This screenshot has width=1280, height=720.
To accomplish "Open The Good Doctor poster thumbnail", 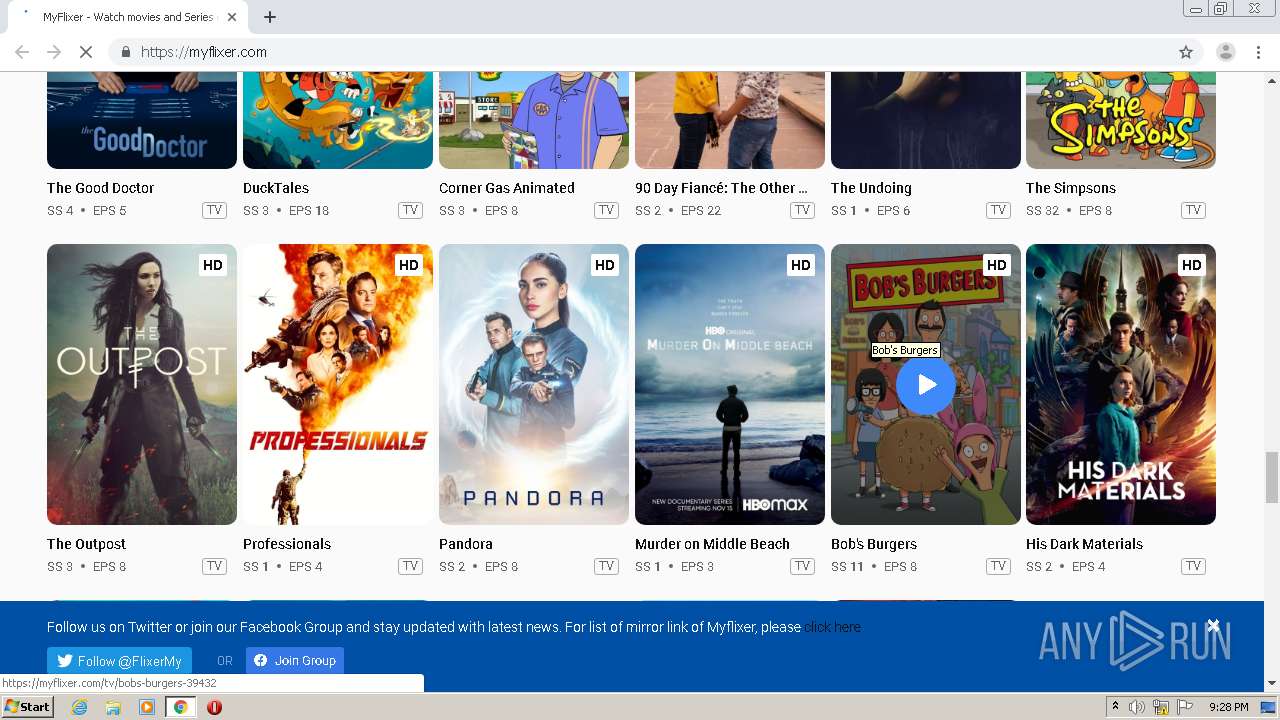I will click(142, 120).
